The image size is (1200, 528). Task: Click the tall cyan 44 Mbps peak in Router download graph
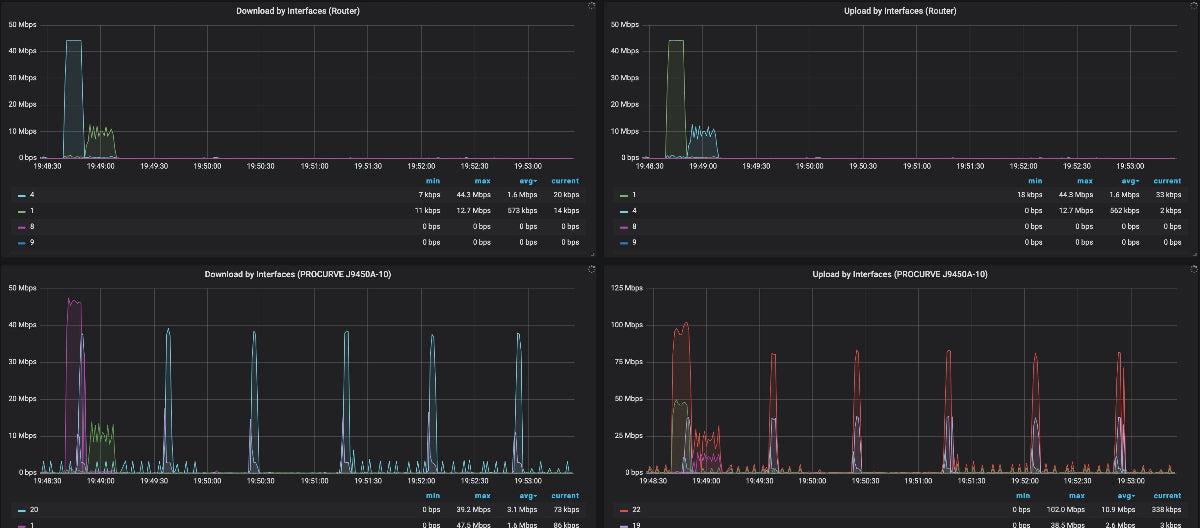(73, 42)
